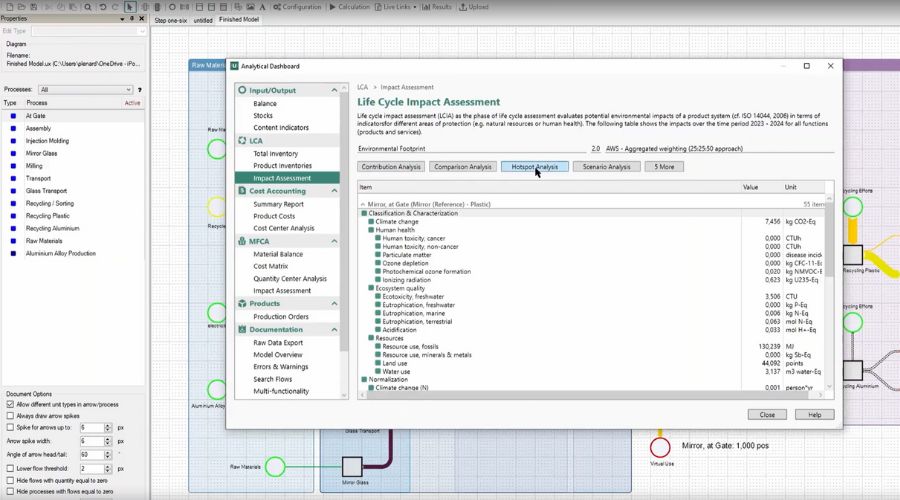Click the Angle of arrow head/tail field
The image size is (900, 500).
(92, 455)
